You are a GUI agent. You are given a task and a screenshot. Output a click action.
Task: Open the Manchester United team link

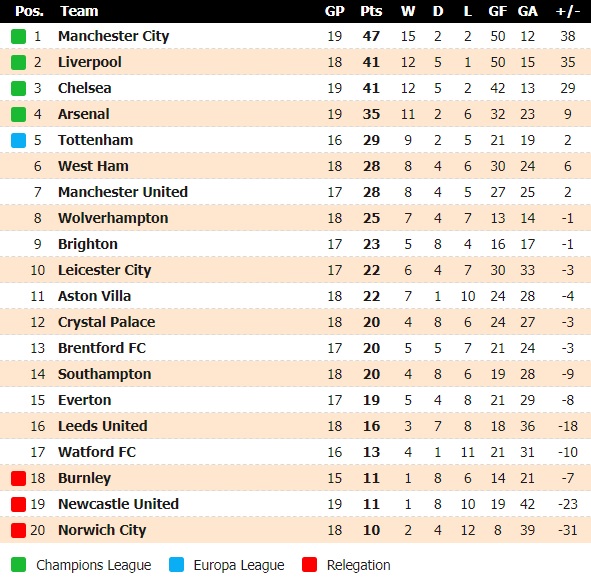123,192
